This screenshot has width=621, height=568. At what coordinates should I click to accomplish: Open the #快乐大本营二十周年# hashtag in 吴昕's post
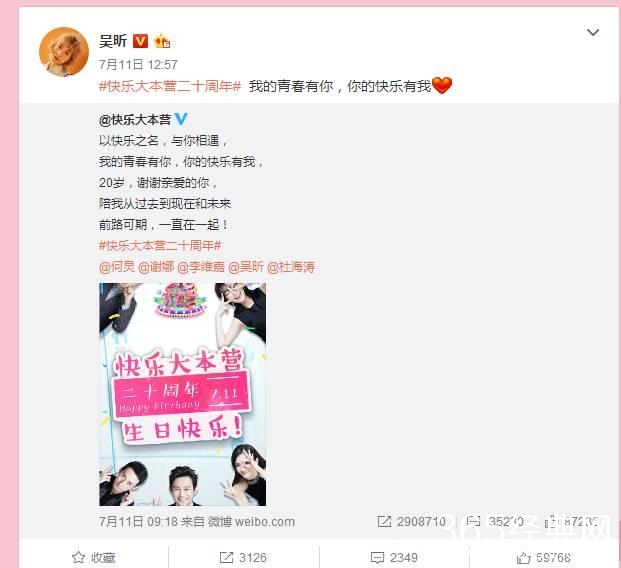click(x=170, y=86)
